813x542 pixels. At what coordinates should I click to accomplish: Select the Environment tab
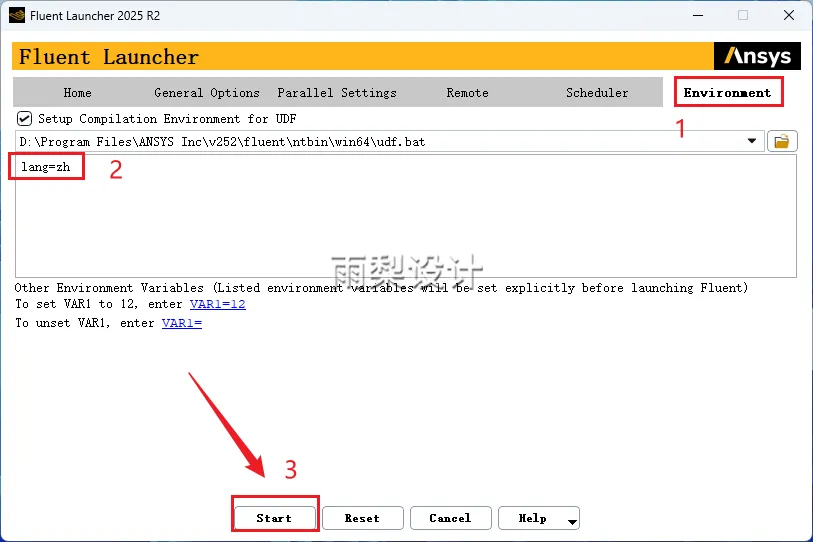click(x=727, y=93)
